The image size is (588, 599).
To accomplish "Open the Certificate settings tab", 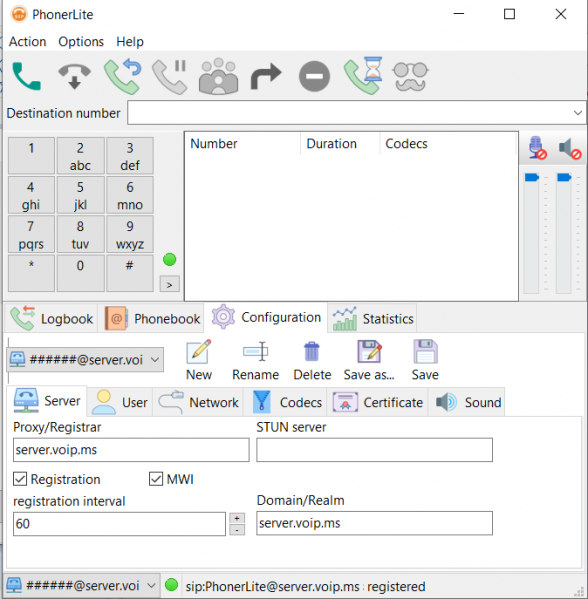I will coord(377,402).
